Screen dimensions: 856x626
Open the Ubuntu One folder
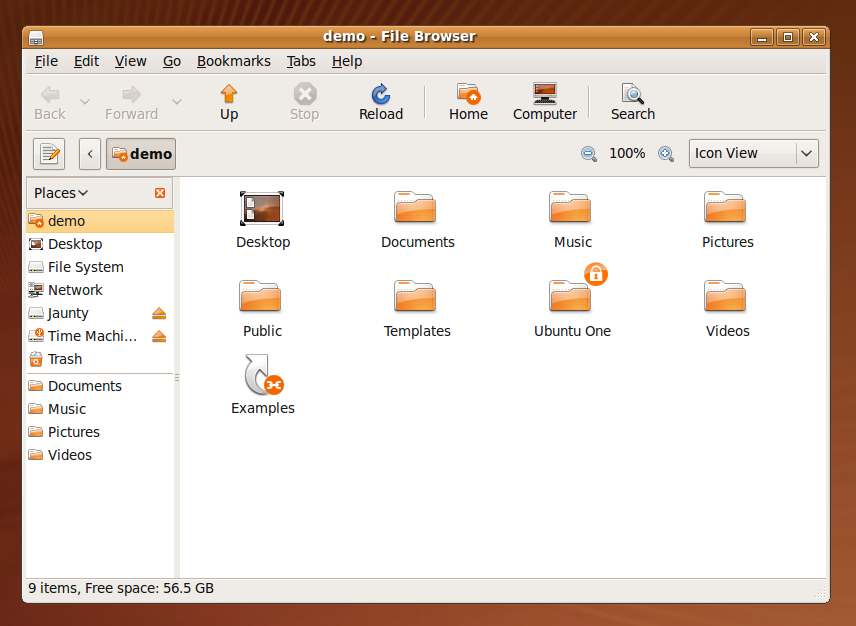coord(571,297)
